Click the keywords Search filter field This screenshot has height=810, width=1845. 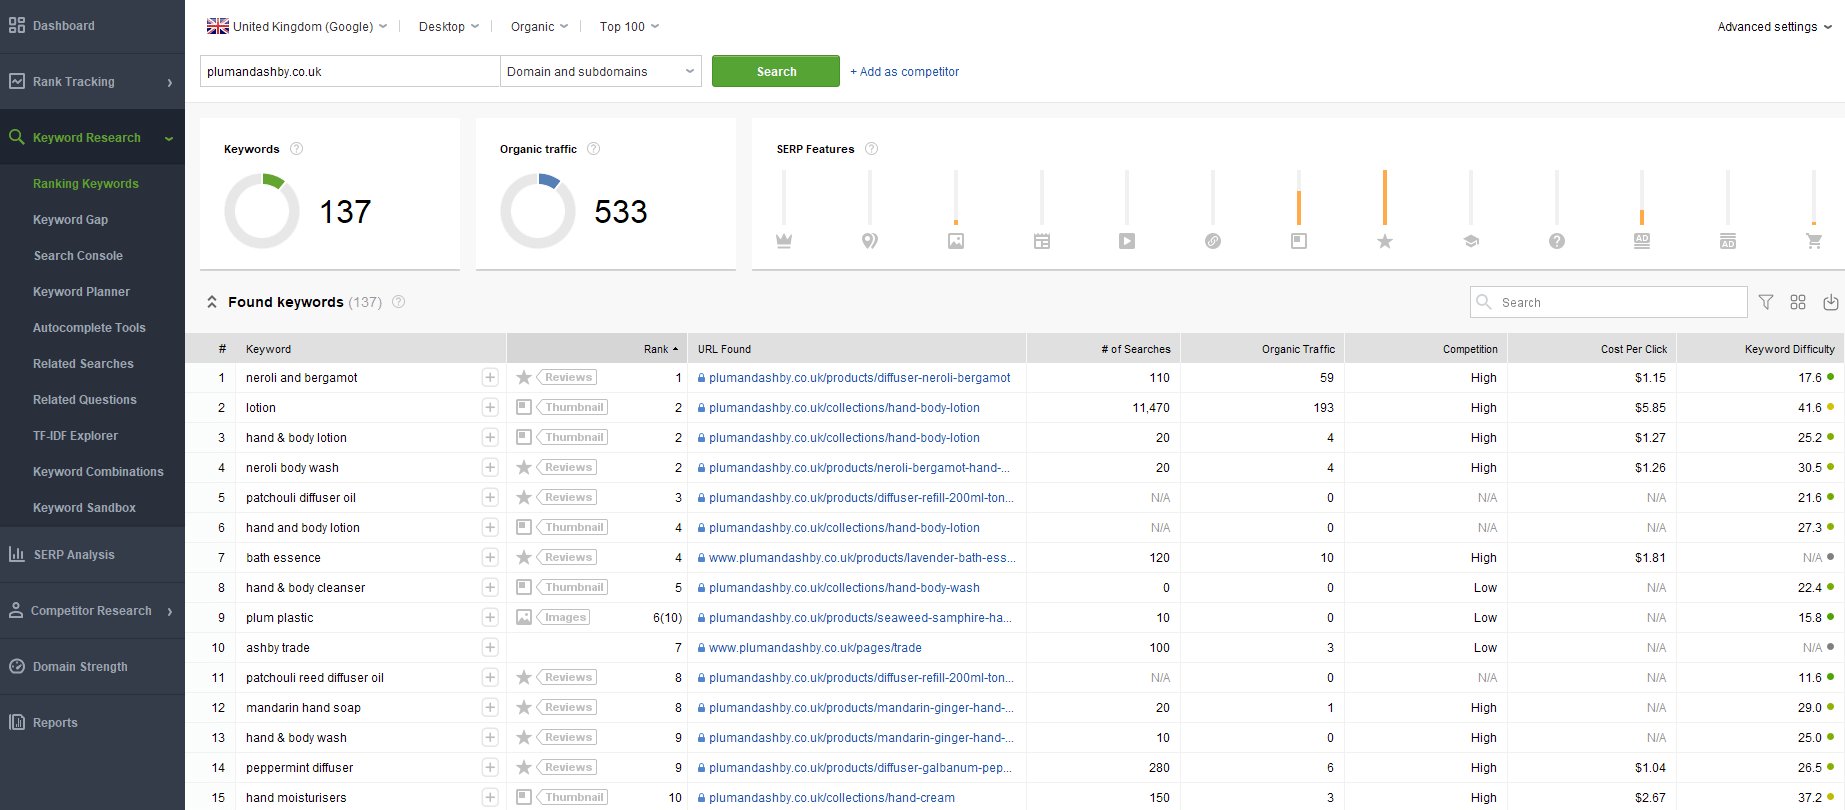(1609, 302)
